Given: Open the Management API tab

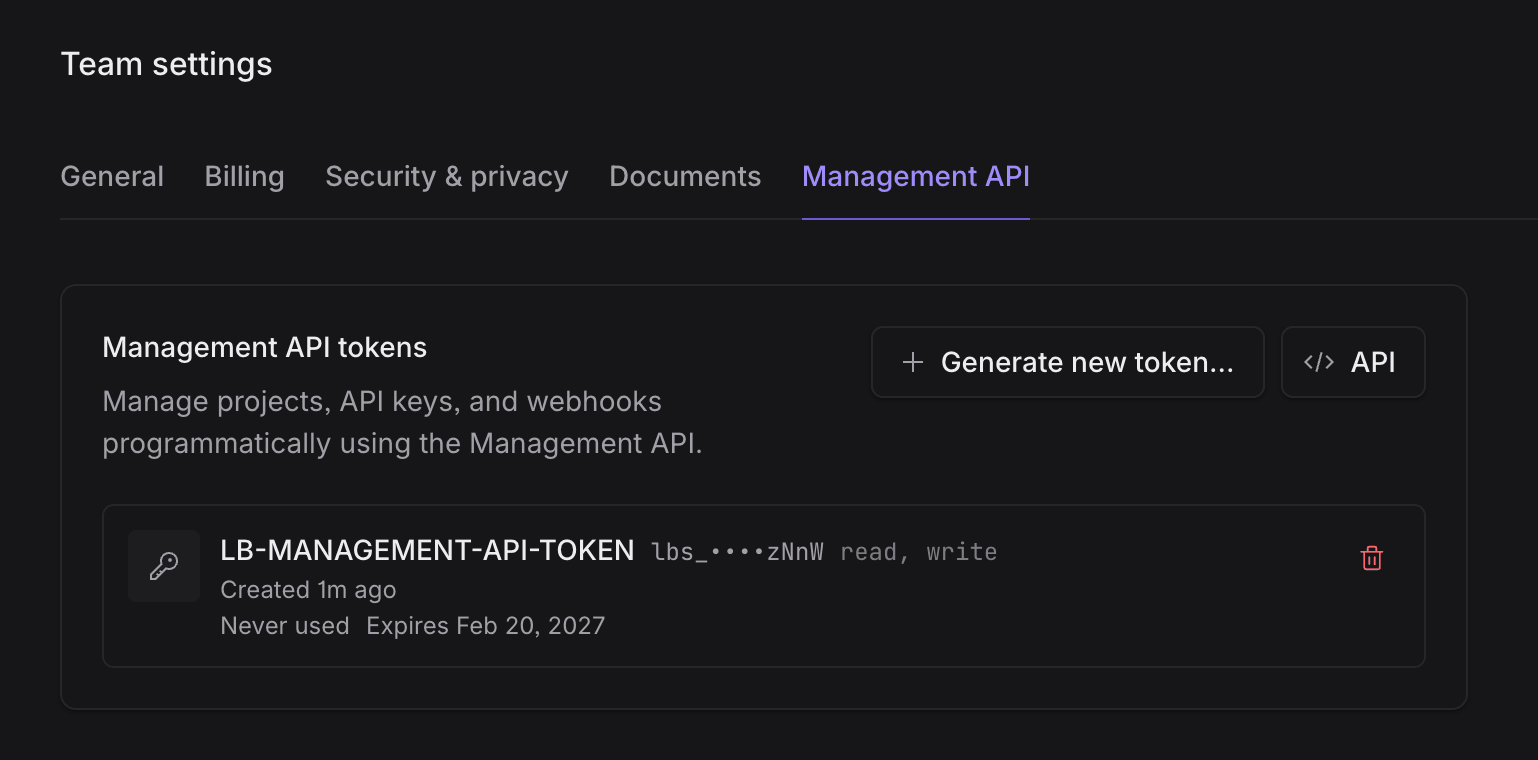Looking at the screenshot, I should tap(915, 176).
